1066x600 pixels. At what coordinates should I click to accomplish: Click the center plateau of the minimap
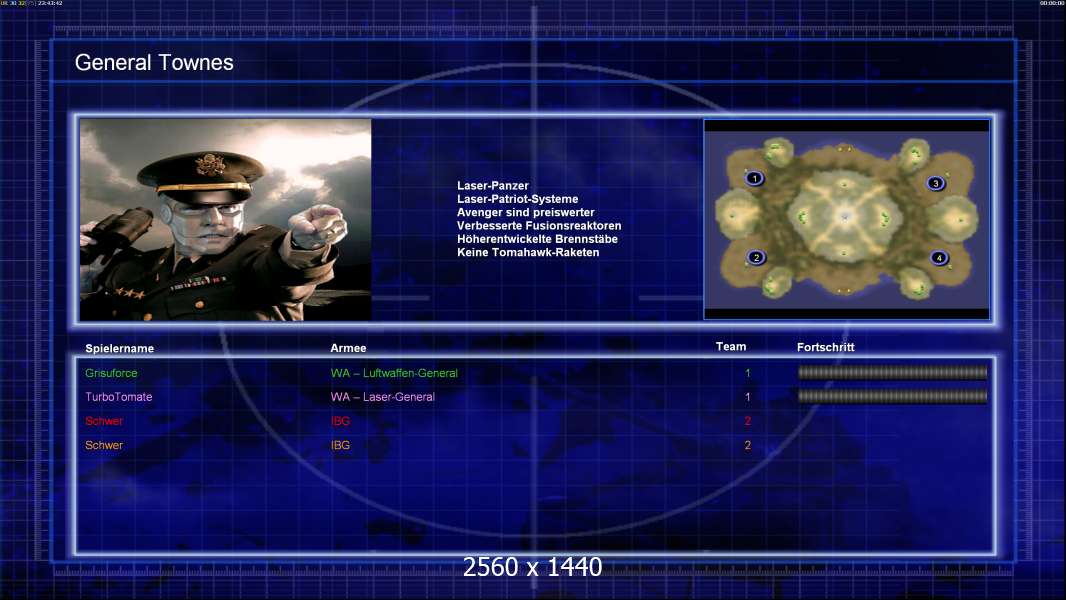tap(844, 216)
